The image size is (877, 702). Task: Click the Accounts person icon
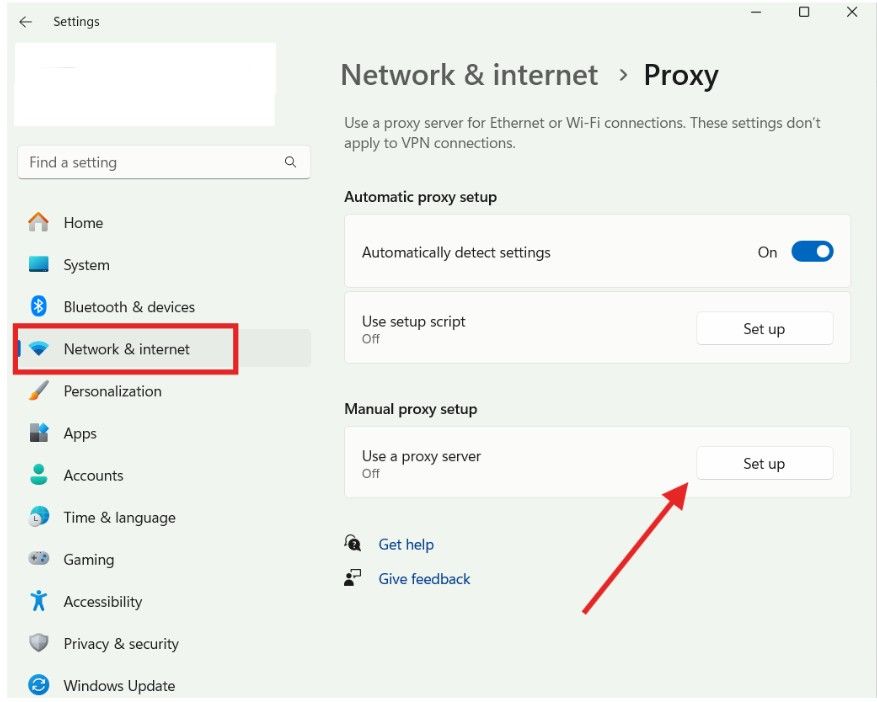tap(38, 474)
